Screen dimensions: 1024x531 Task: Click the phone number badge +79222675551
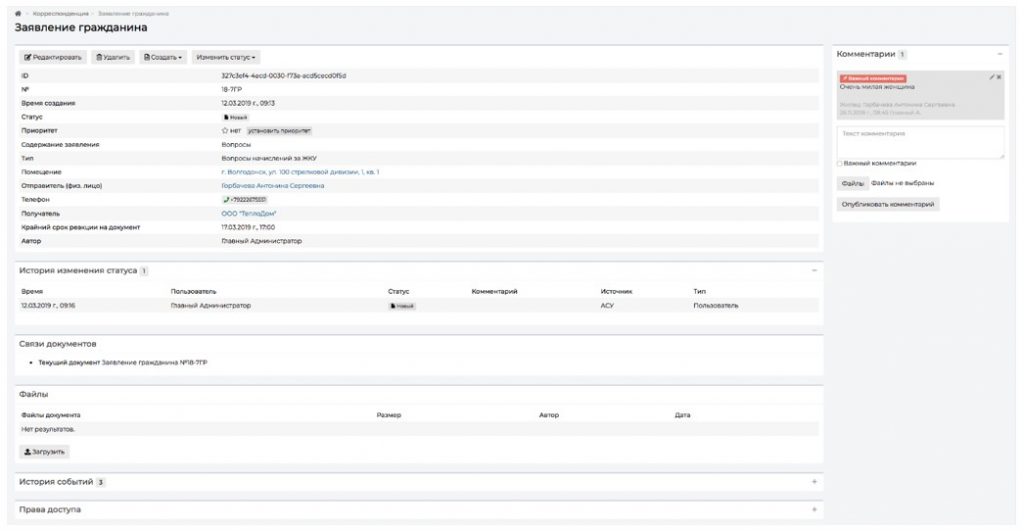244,200
